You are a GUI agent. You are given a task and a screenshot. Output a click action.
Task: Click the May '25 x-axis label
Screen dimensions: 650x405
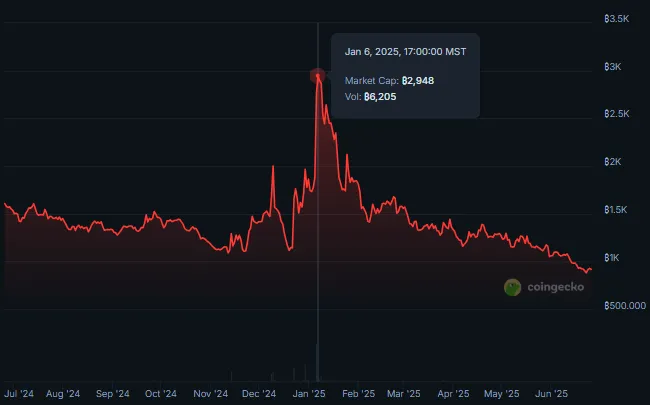point(502,393)
